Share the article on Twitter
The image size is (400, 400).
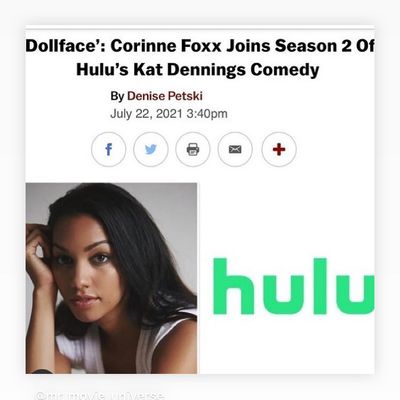(x=151, y=149)
